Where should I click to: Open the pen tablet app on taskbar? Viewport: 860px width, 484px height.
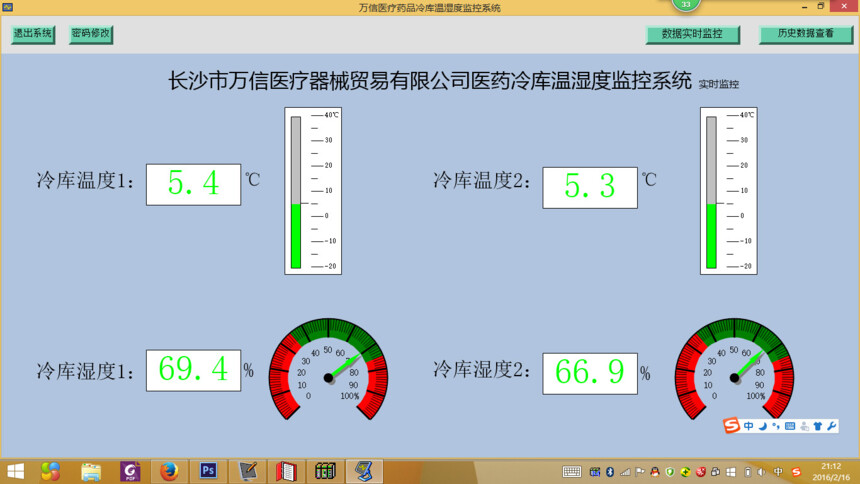(x=247, y=471)
